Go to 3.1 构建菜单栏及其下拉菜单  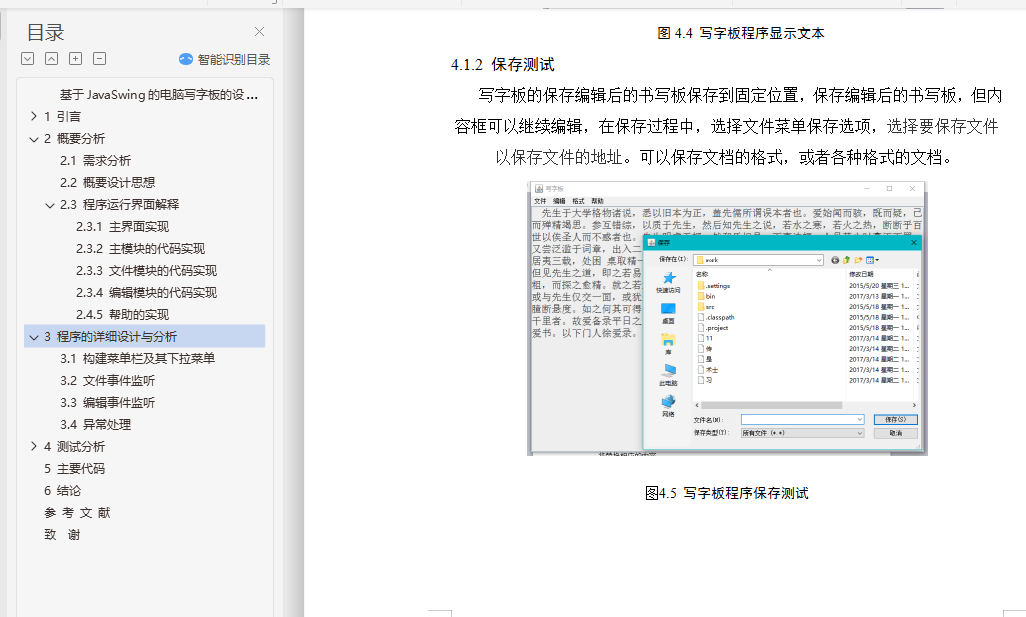(x=137, y=359)
